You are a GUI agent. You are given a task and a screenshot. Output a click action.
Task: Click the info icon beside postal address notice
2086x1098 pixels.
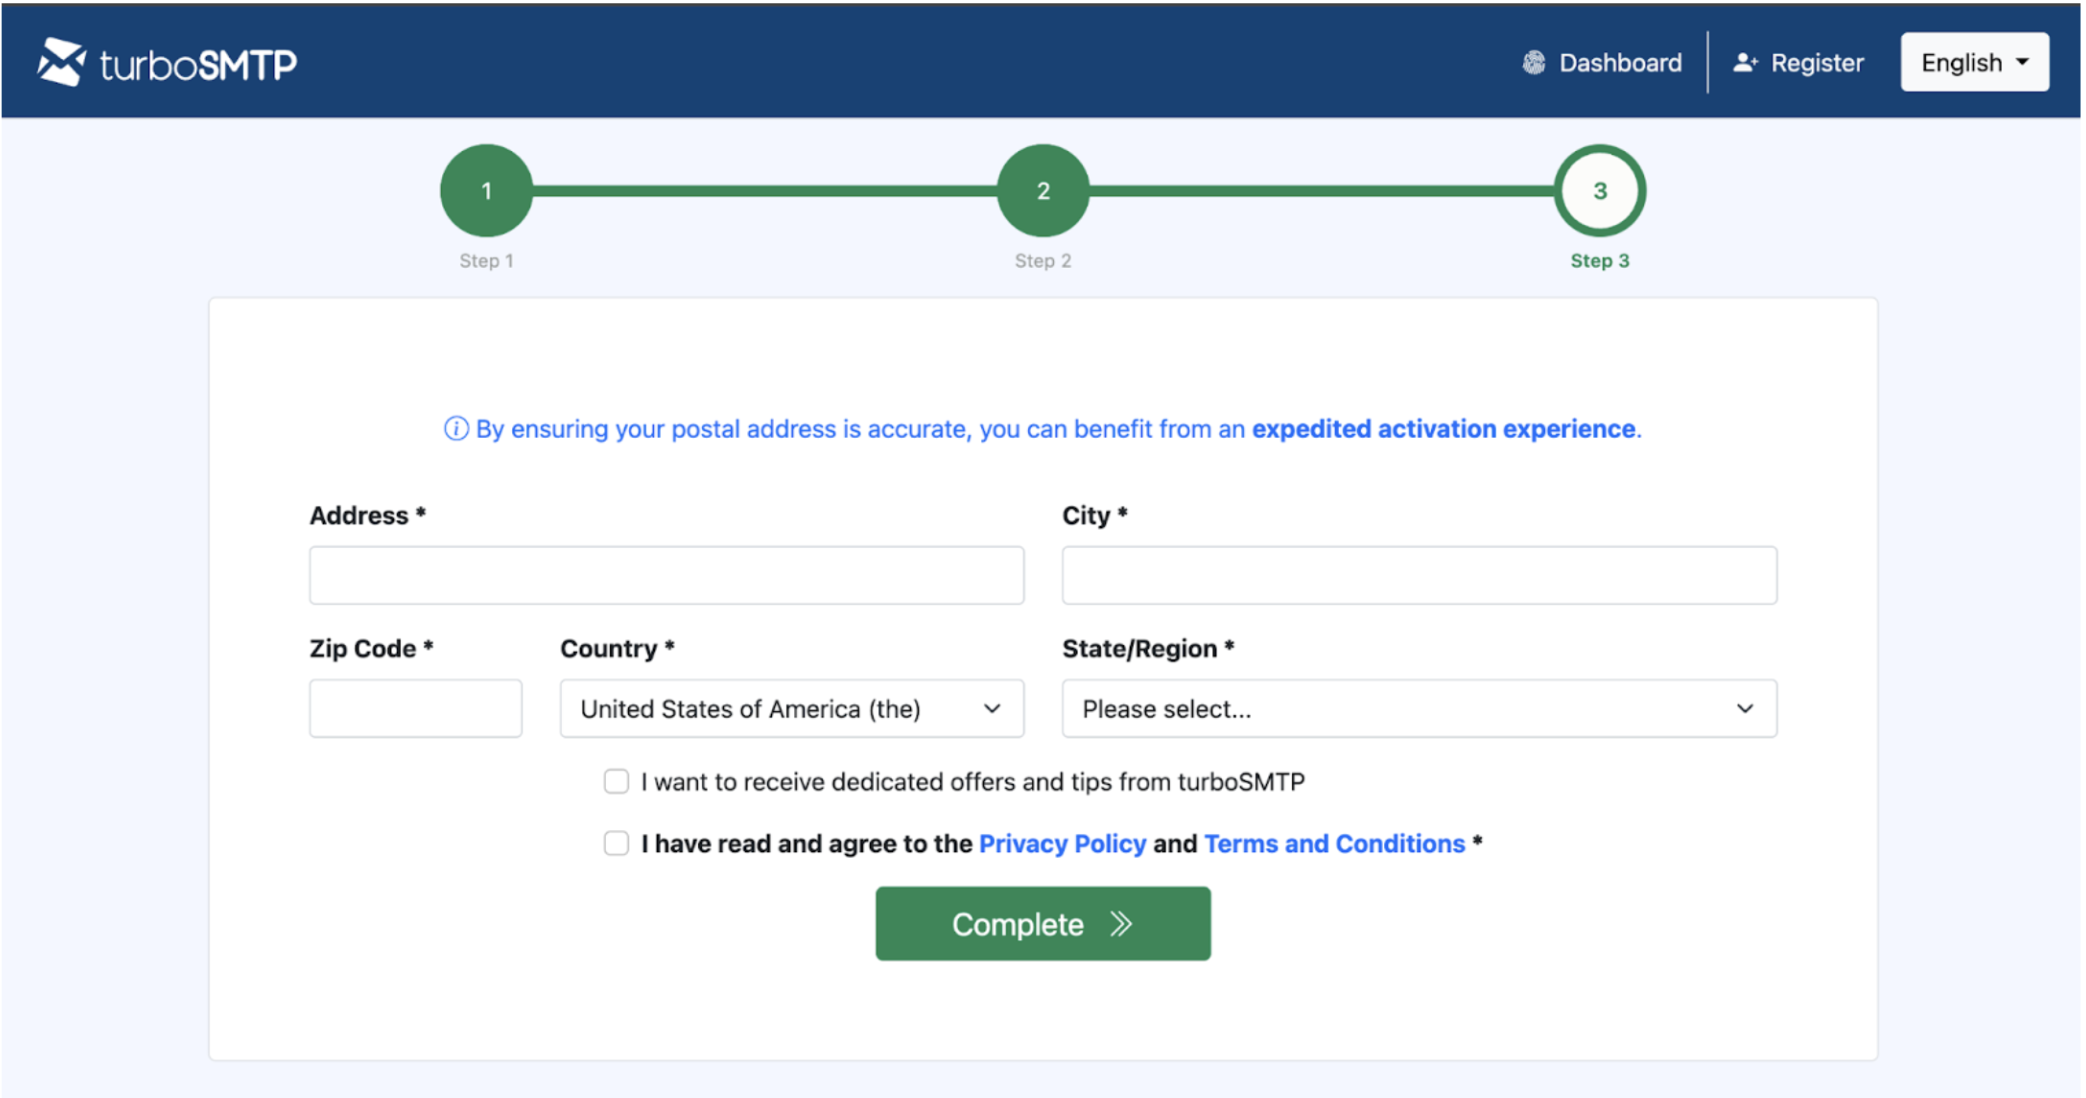tap(456, 429)
